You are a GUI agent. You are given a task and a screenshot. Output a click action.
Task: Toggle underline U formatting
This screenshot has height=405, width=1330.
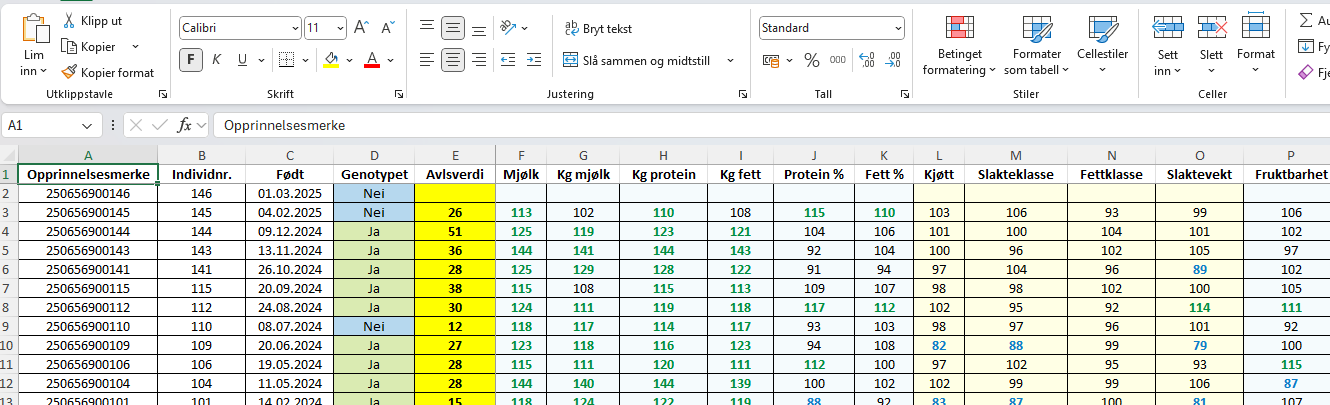[242, 60]
